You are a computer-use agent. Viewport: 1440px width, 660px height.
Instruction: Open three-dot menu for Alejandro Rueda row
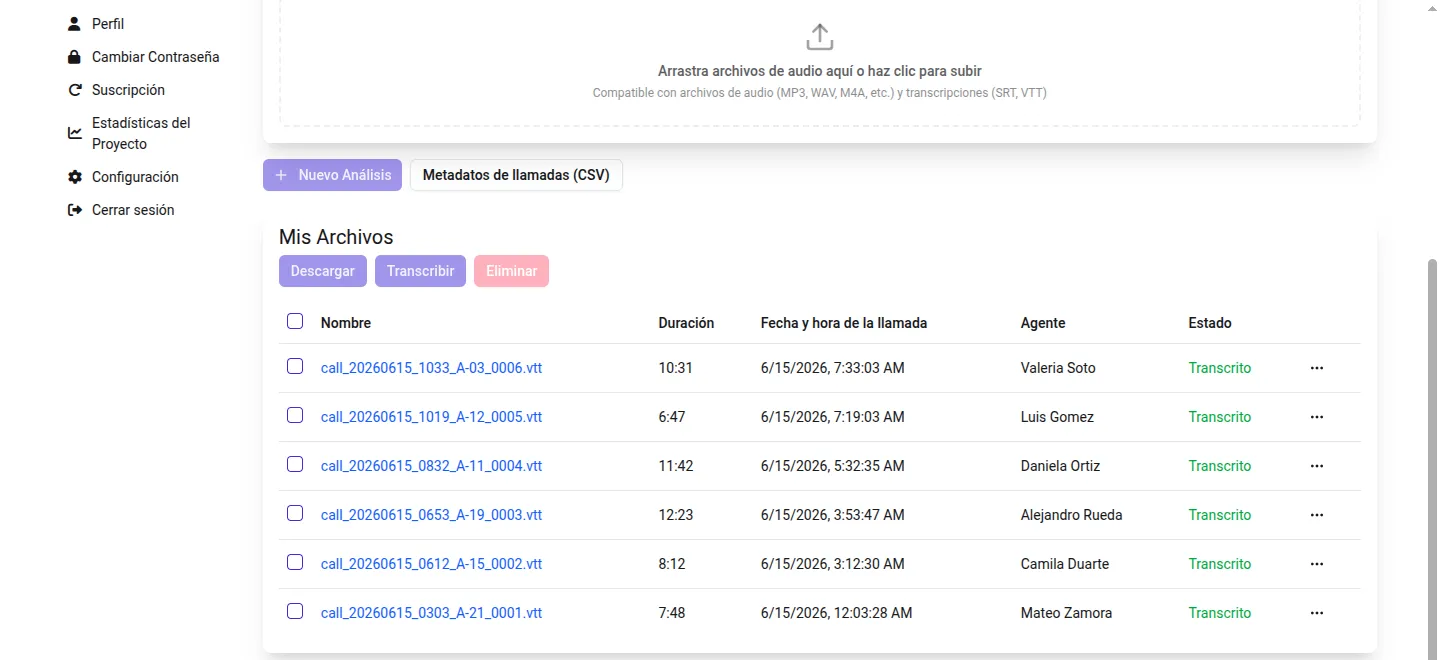click(x=1317, y=515)
